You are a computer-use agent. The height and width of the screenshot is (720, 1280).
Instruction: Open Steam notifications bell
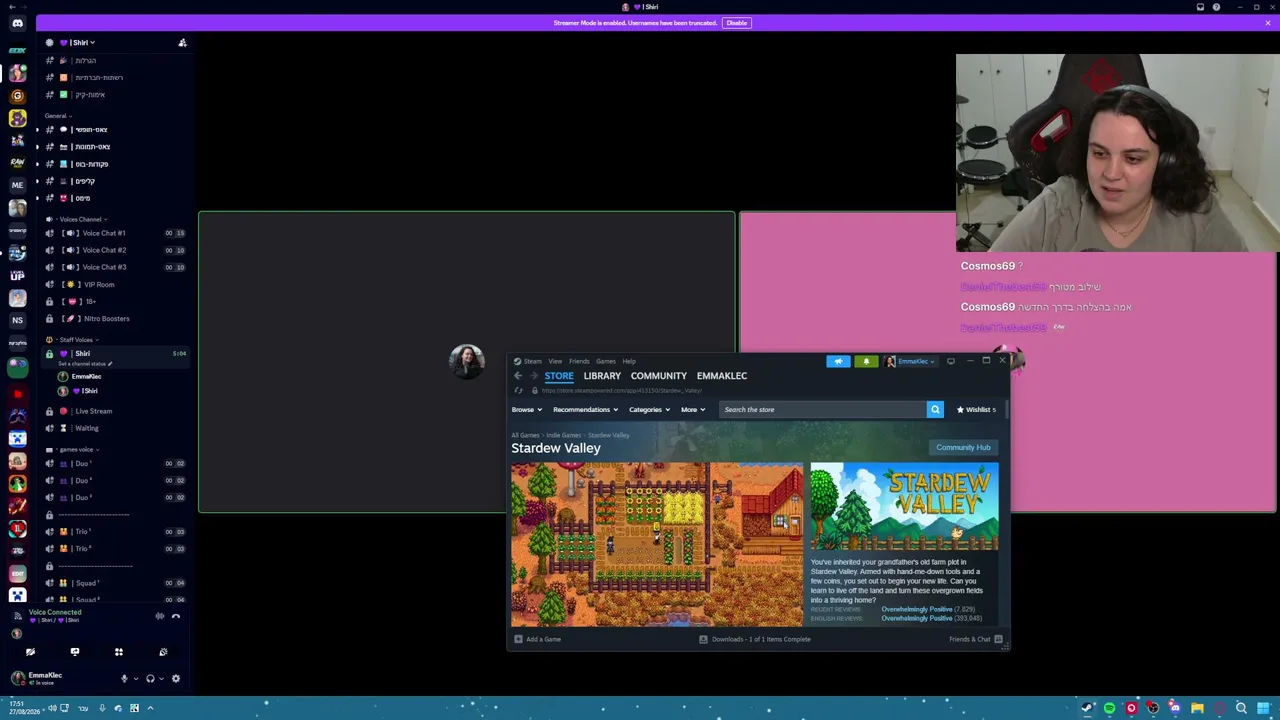(866, 361)
